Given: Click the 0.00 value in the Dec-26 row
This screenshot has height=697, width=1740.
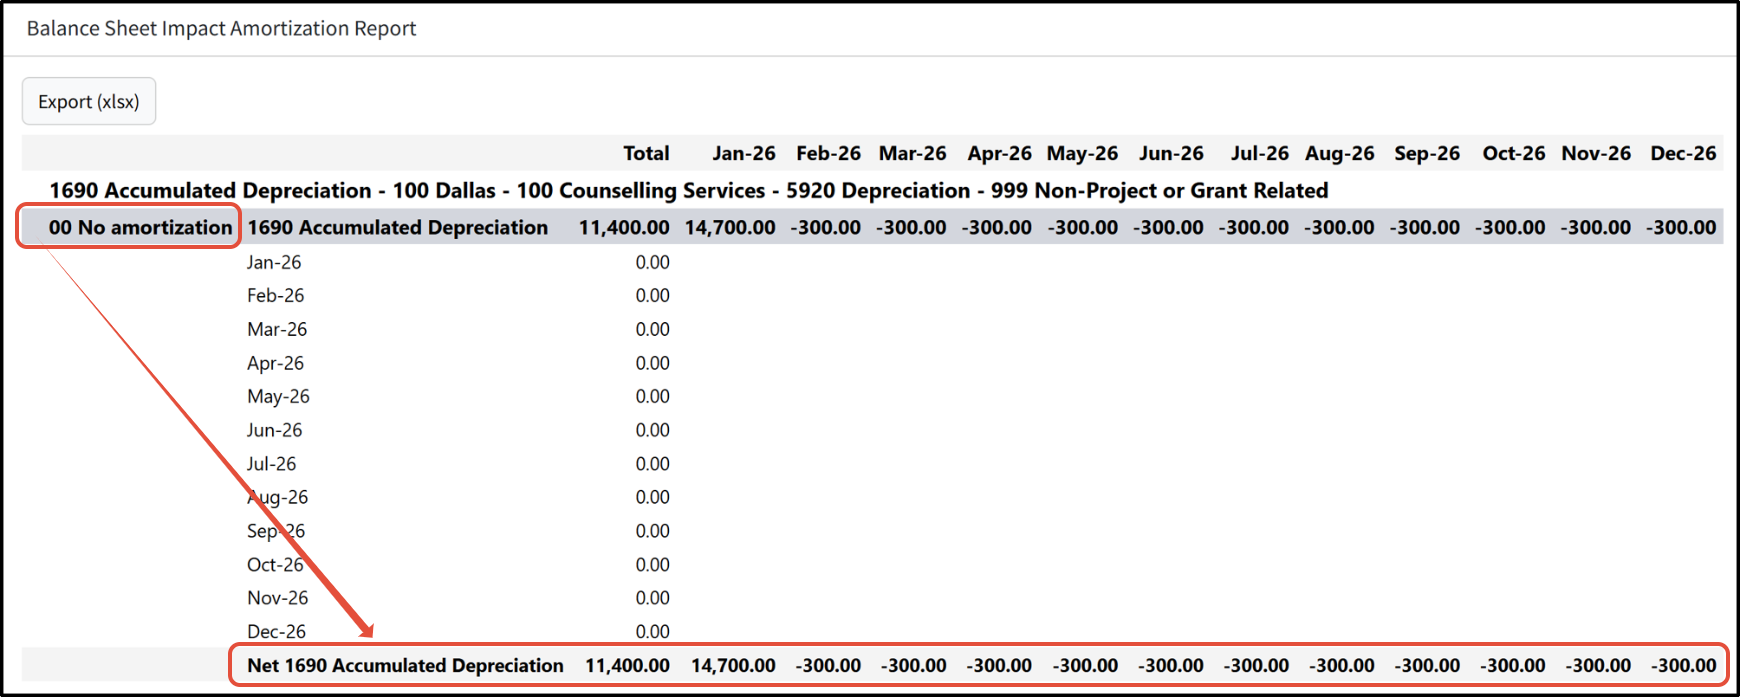Looking at the screenshot, I should click(652, 631).
